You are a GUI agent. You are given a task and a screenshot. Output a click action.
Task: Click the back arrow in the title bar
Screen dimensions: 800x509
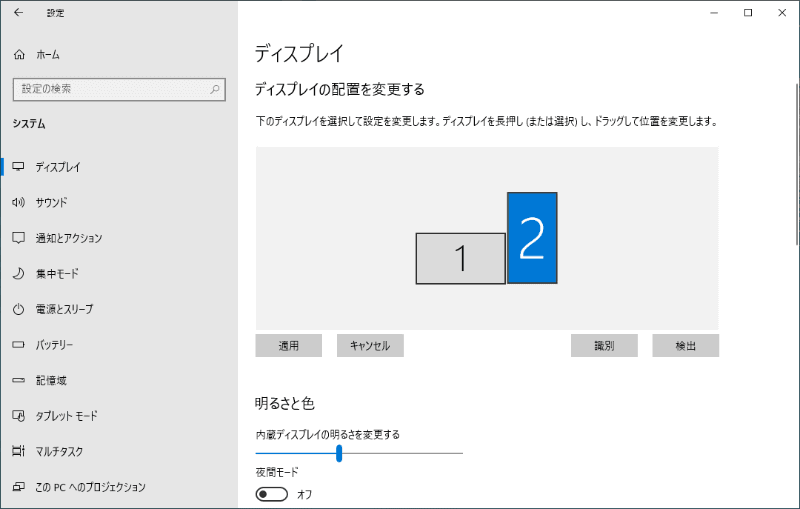click(18, 13)
